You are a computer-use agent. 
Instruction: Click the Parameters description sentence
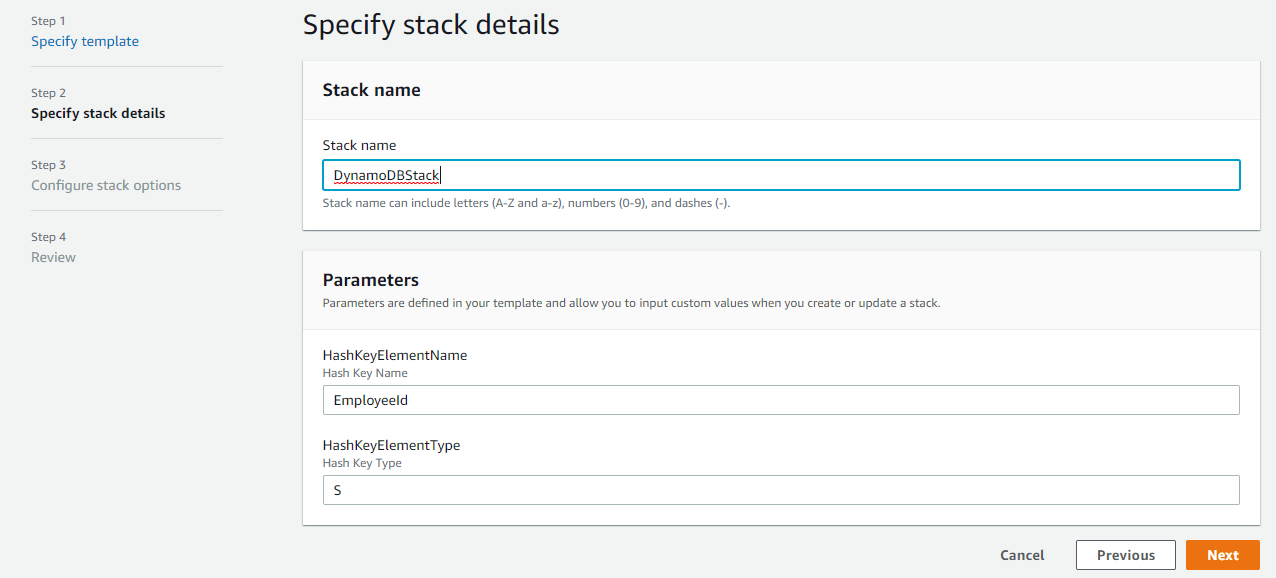coord(631,302)
